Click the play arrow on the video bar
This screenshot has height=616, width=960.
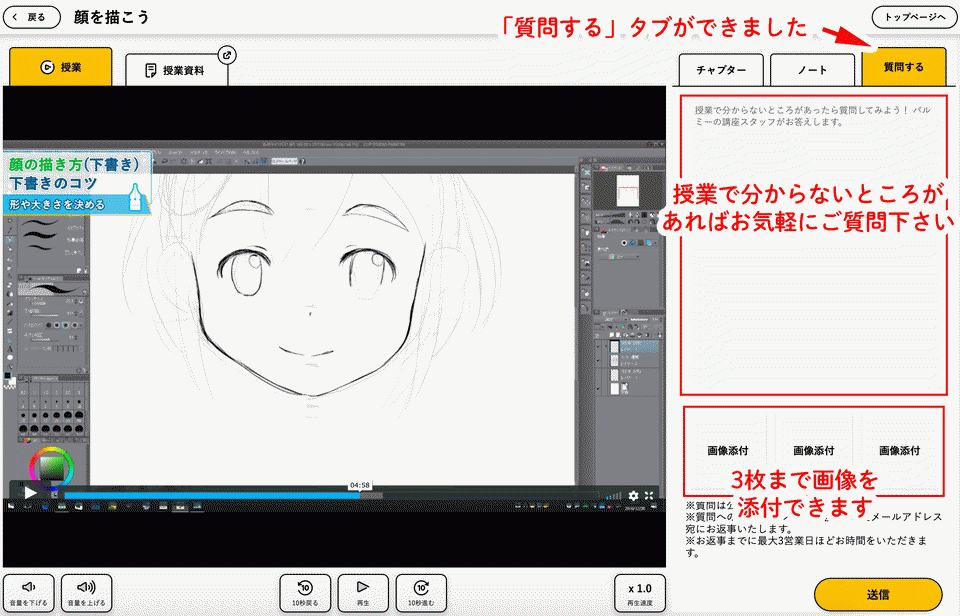coord(30,493)
